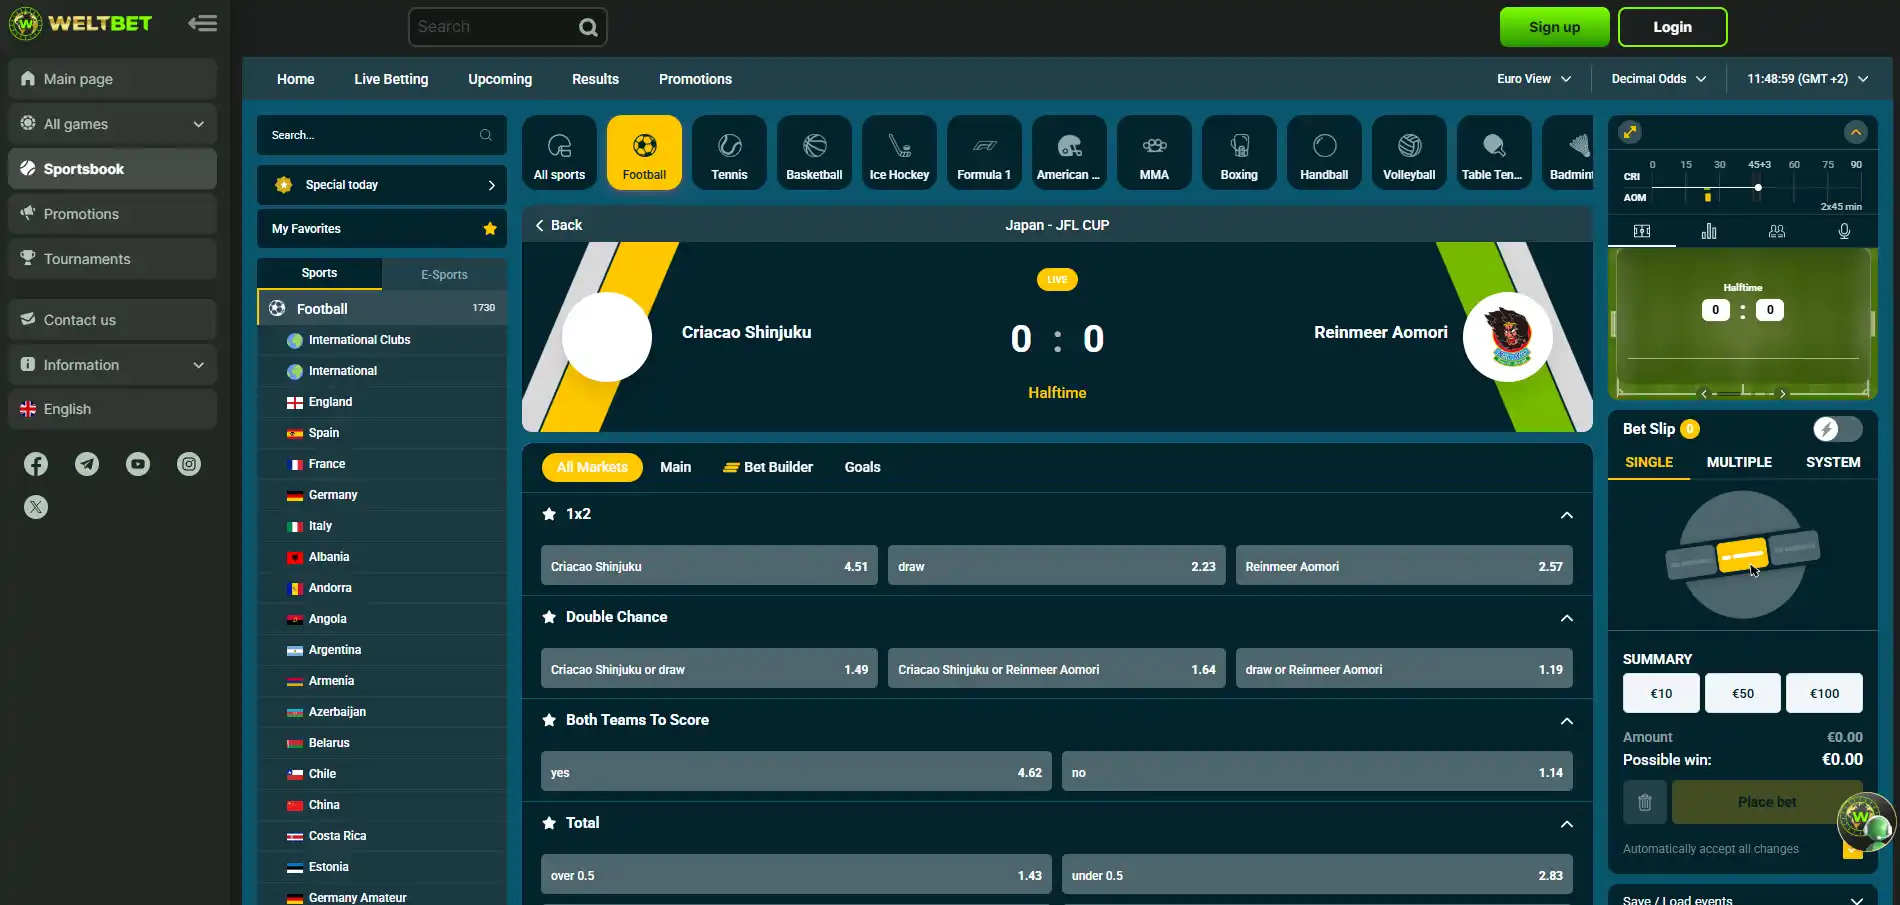Open the YouTube social link
Screen dimensions: 1900x905
[138, 464]
